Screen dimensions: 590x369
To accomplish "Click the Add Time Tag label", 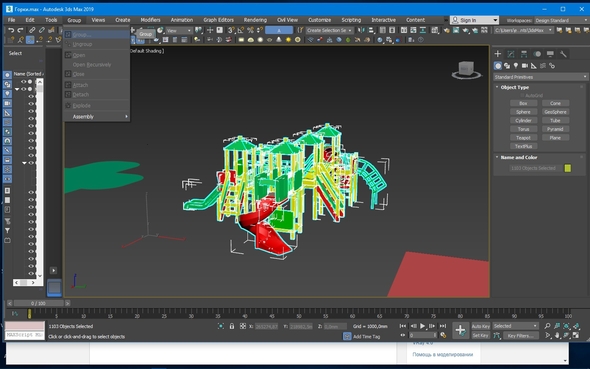I will (x=366, y=337).
